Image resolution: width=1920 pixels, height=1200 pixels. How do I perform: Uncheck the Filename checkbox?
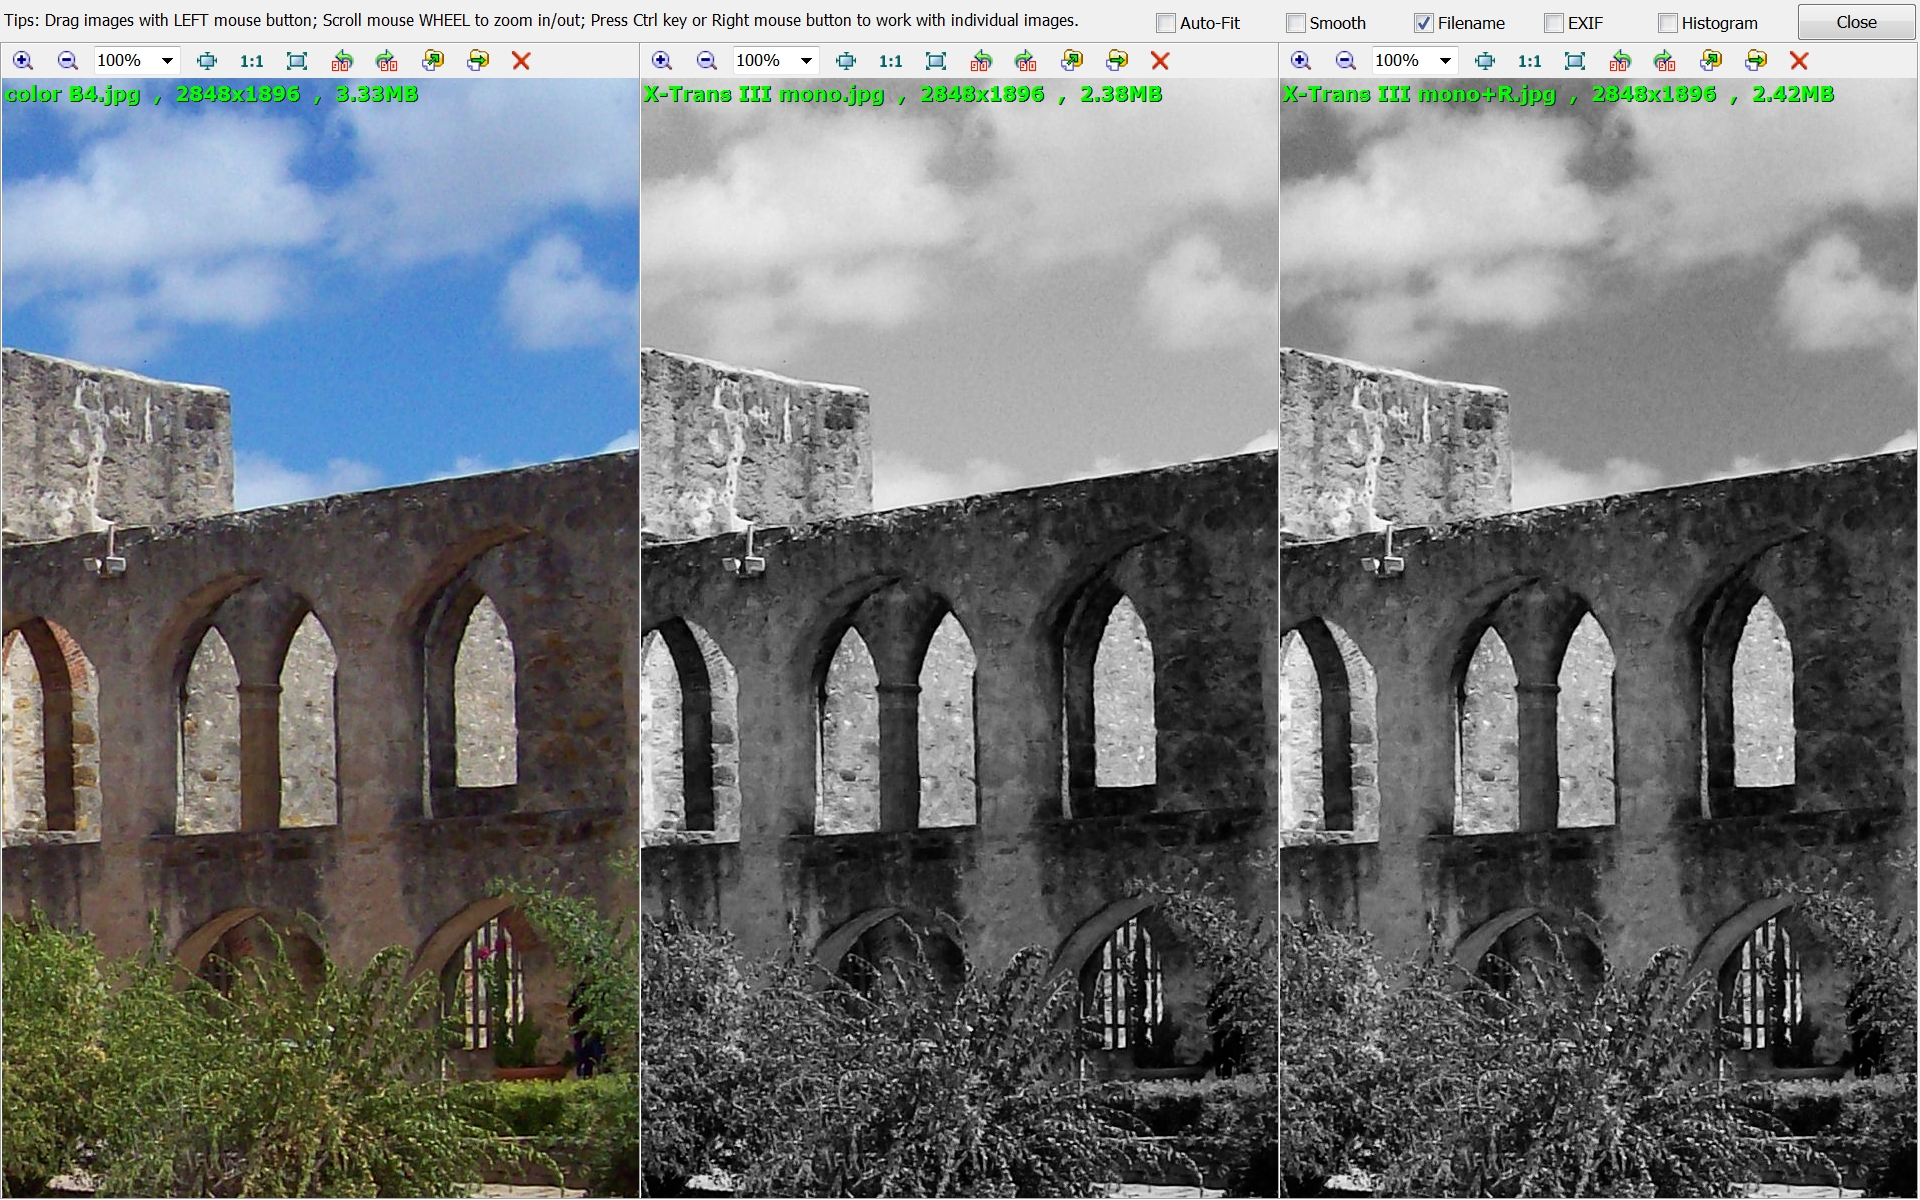[x=1424, y=23]
